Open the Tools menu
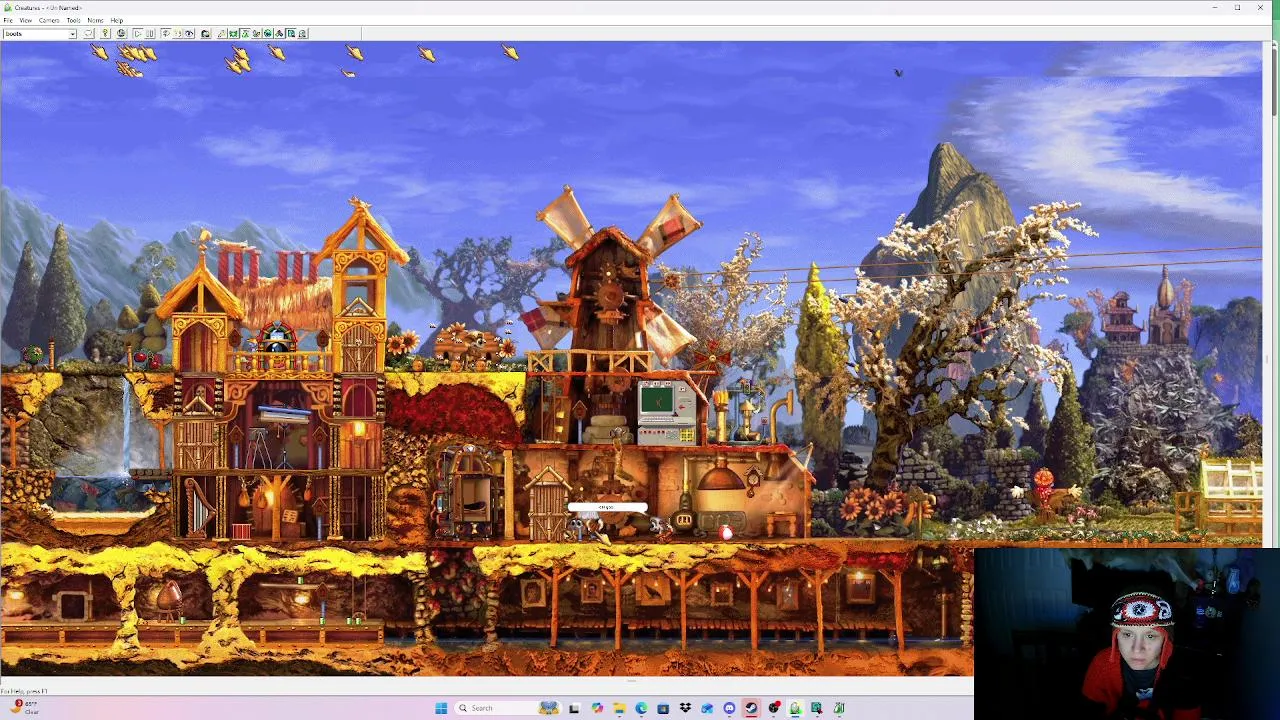This screenshot has height=720, width=1280. tap(73, 20)
